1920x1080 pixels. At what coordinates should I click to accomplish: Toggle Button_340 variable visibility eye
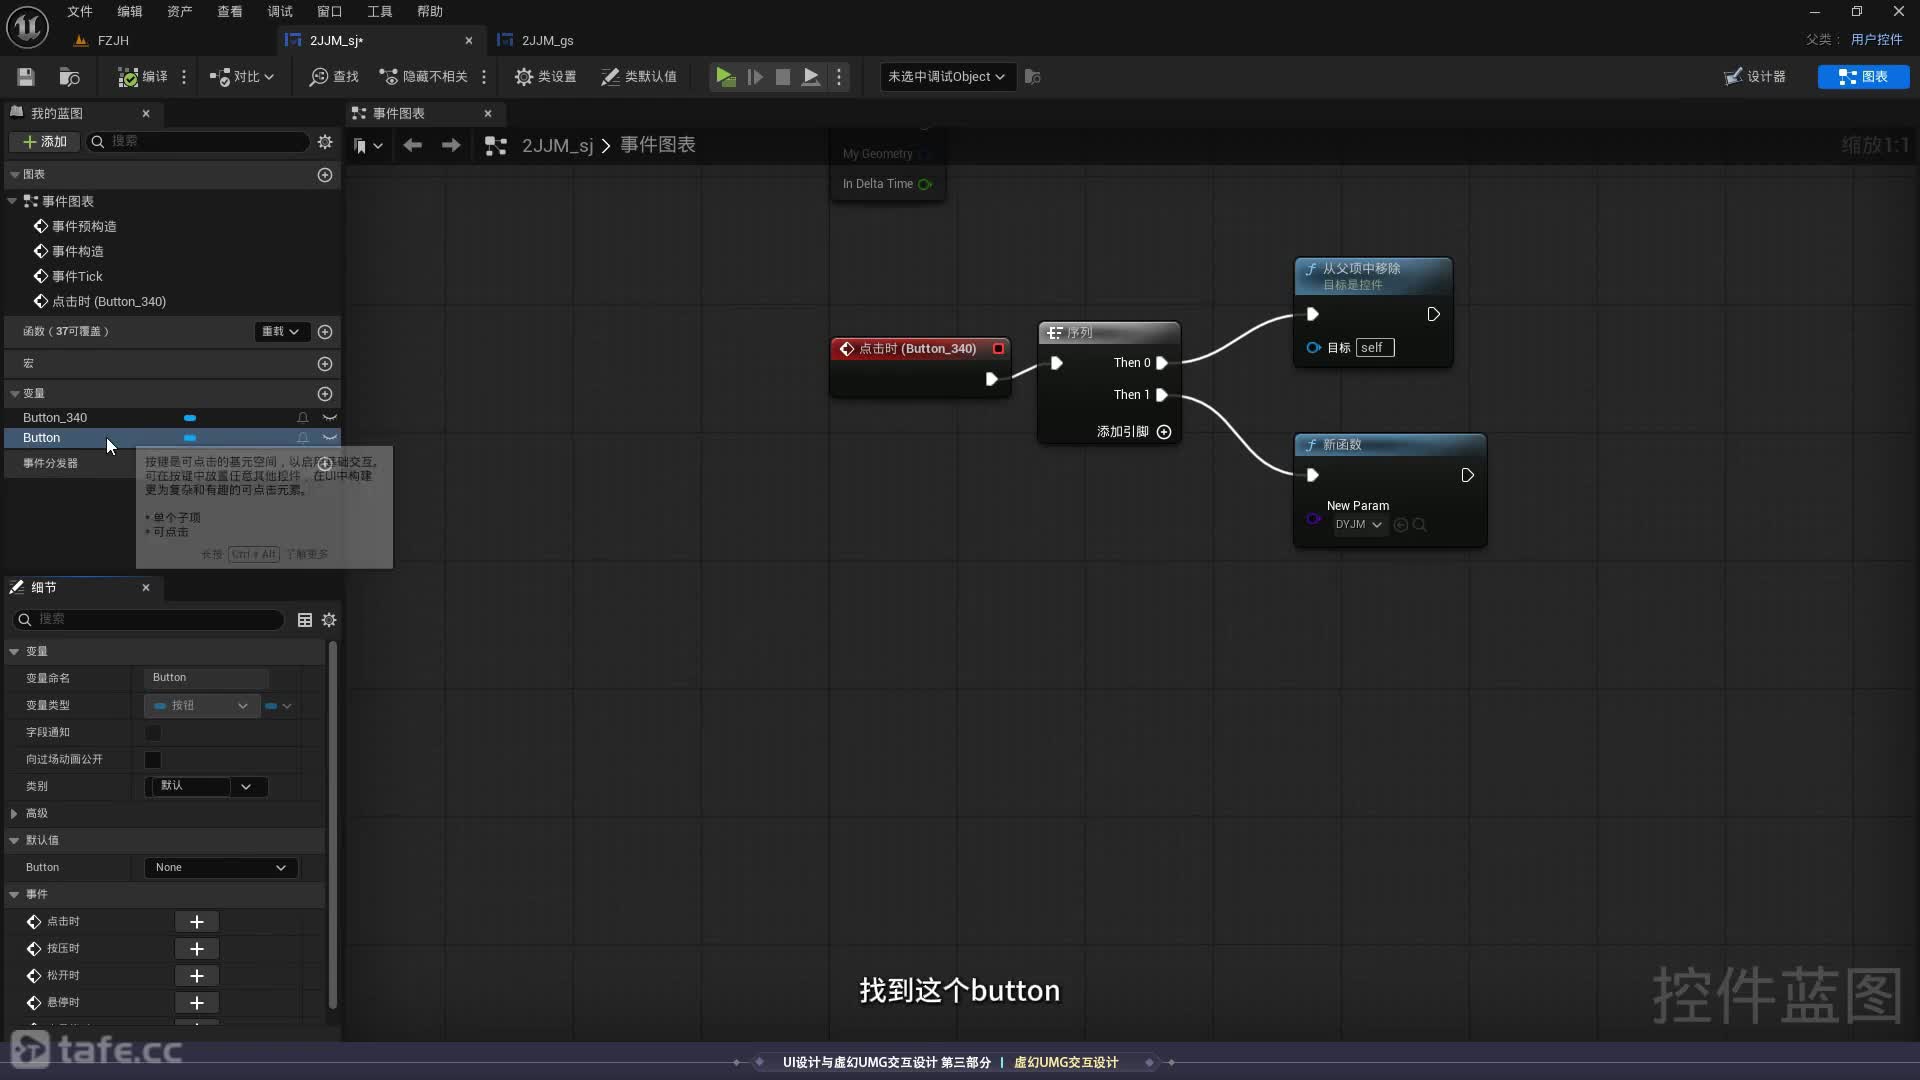[329, 418]
